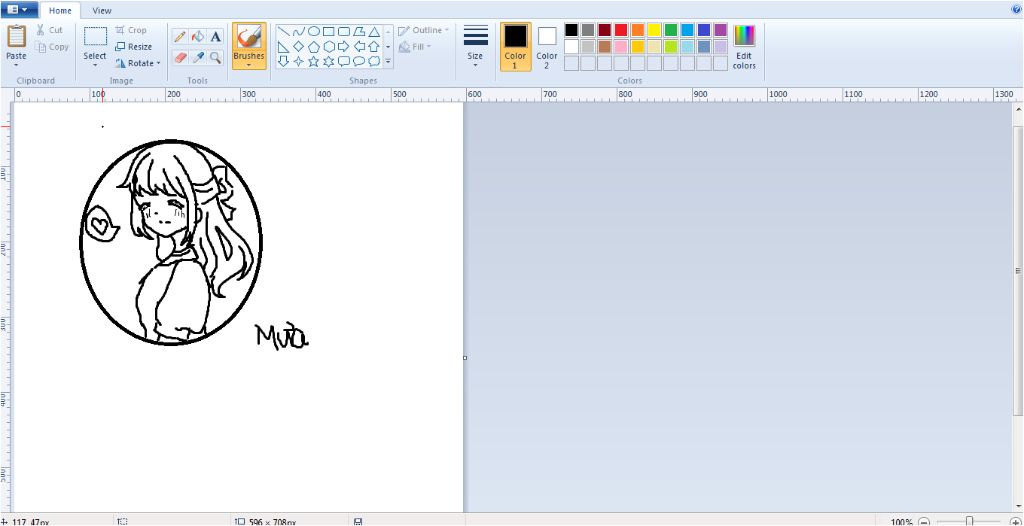The width and height of the screenshot is (1024, 526).
Task: Choose the Polygon shape
Action: 359,31
